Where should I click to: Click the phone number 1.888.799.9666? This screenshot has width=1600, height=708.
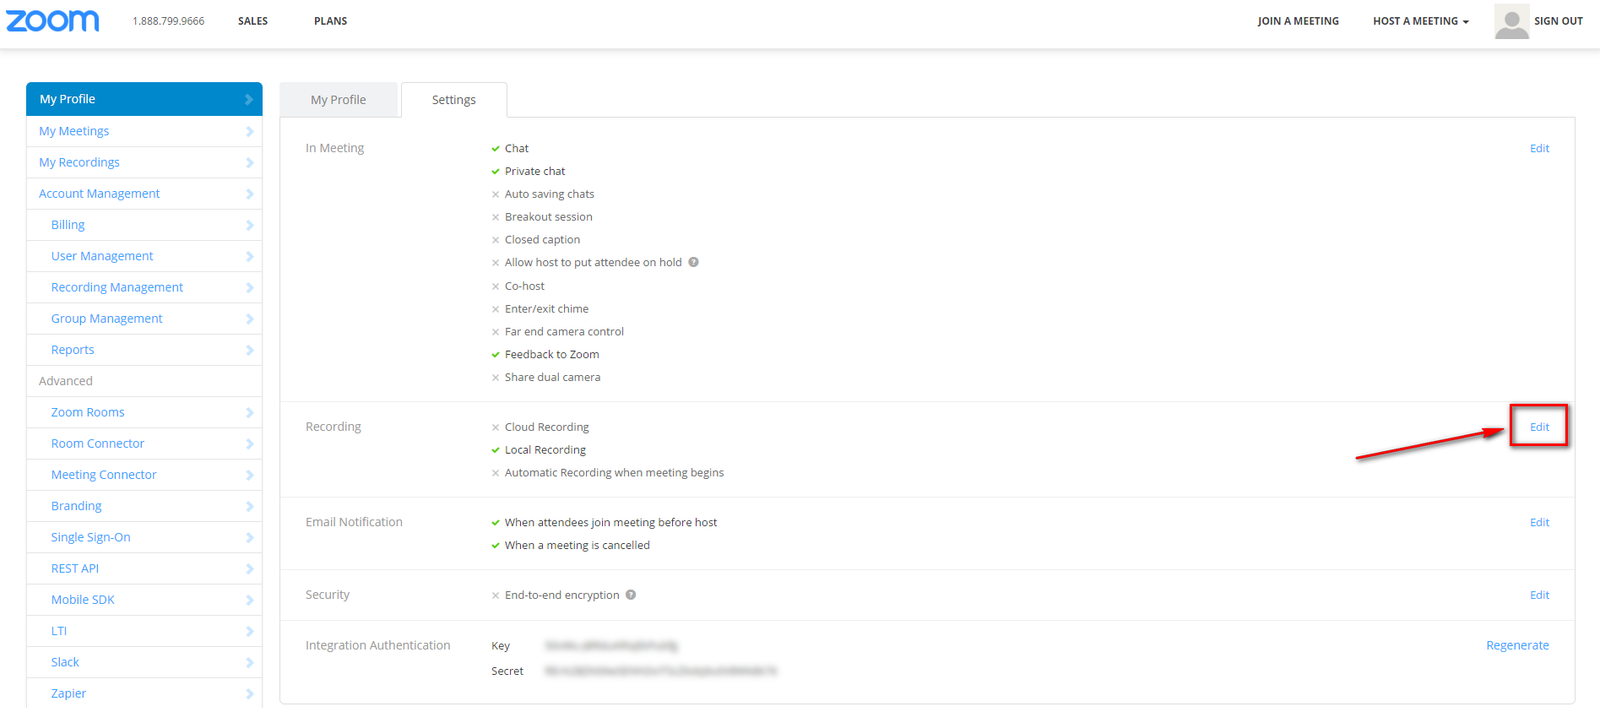(x=168, y=21)
